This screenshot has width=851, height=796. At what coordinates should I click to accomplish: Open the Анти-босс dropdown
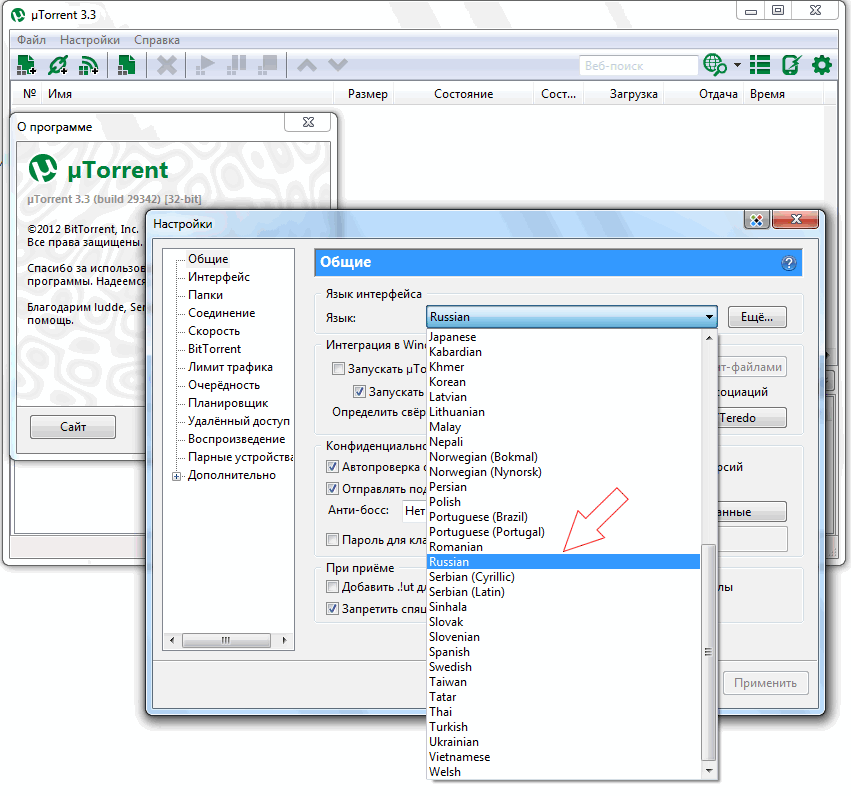(x=415, y=511)
